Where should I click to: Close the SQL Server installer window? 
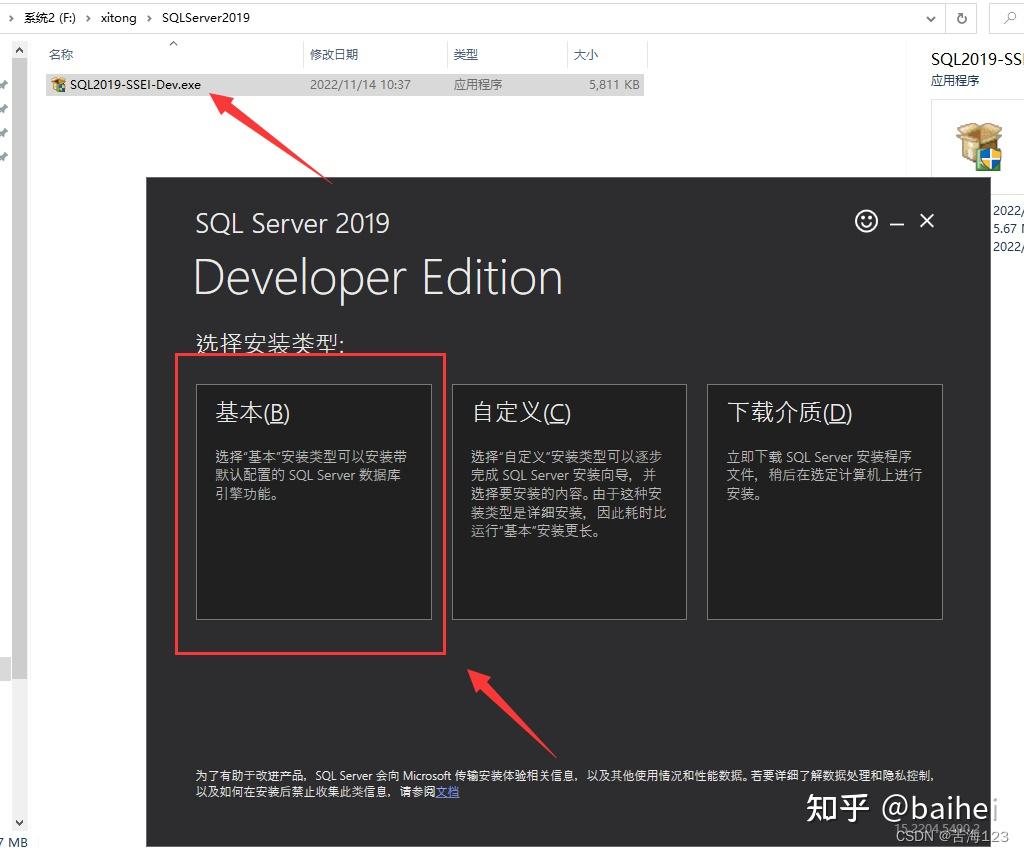[927, 221]
